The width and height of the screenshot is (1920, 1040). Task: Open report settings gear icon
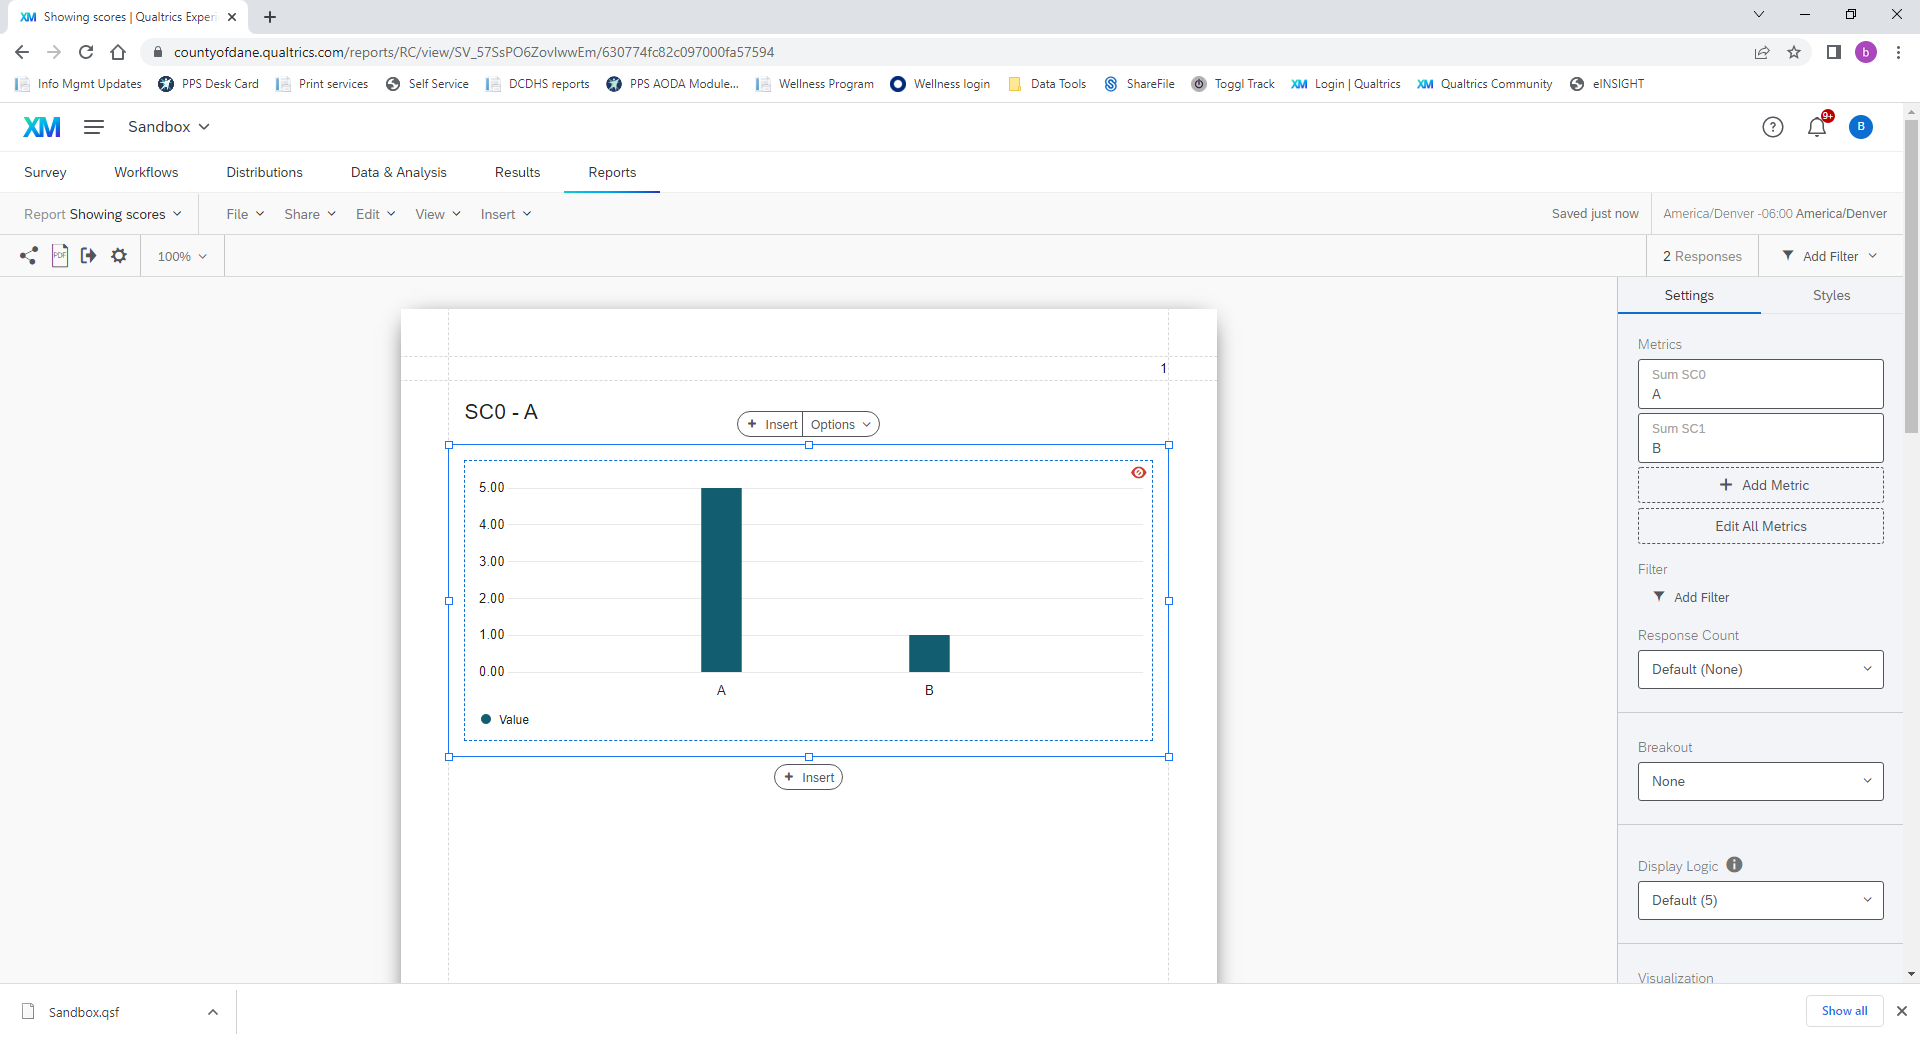(119, 256)
